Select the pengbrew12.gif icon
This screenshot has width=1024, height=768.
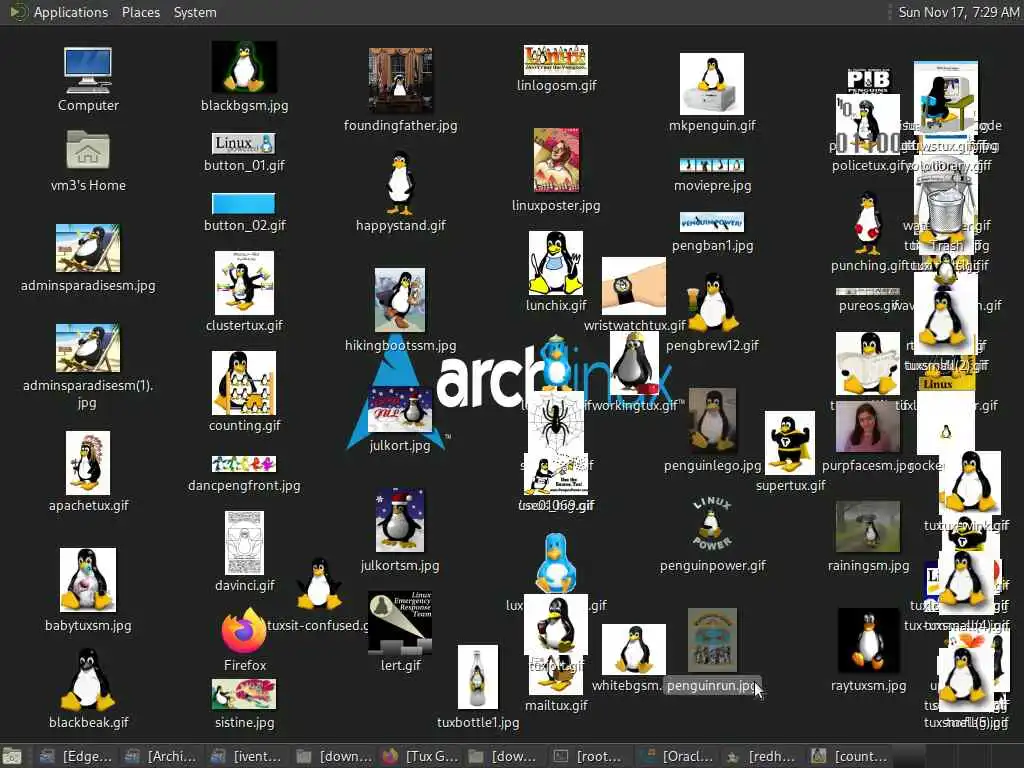712,302
